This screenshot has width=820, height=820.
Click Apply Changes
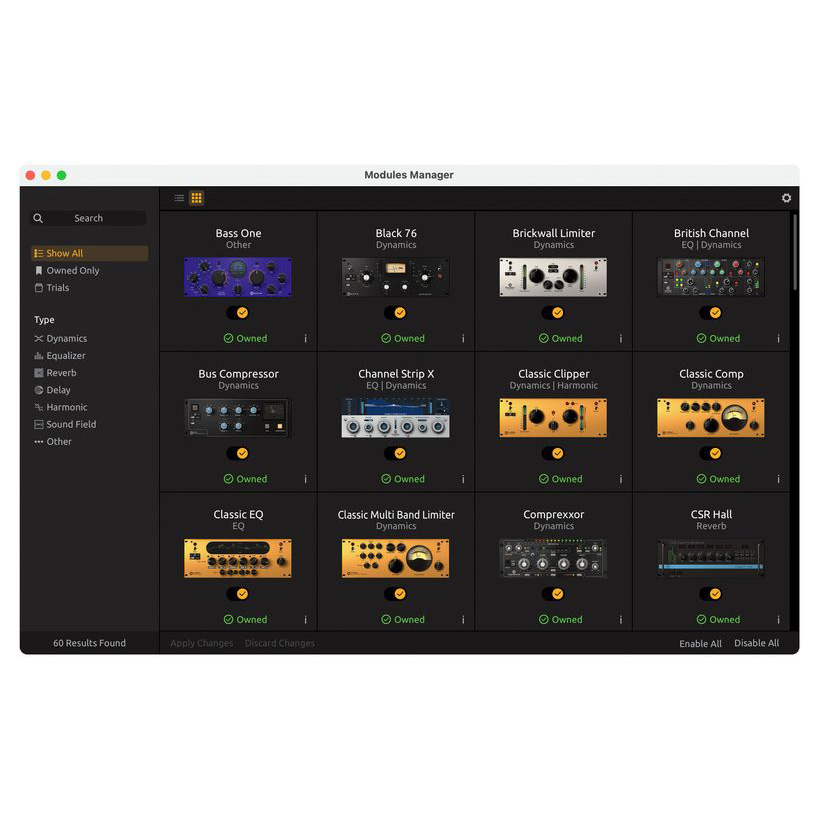tap(202, 643)
